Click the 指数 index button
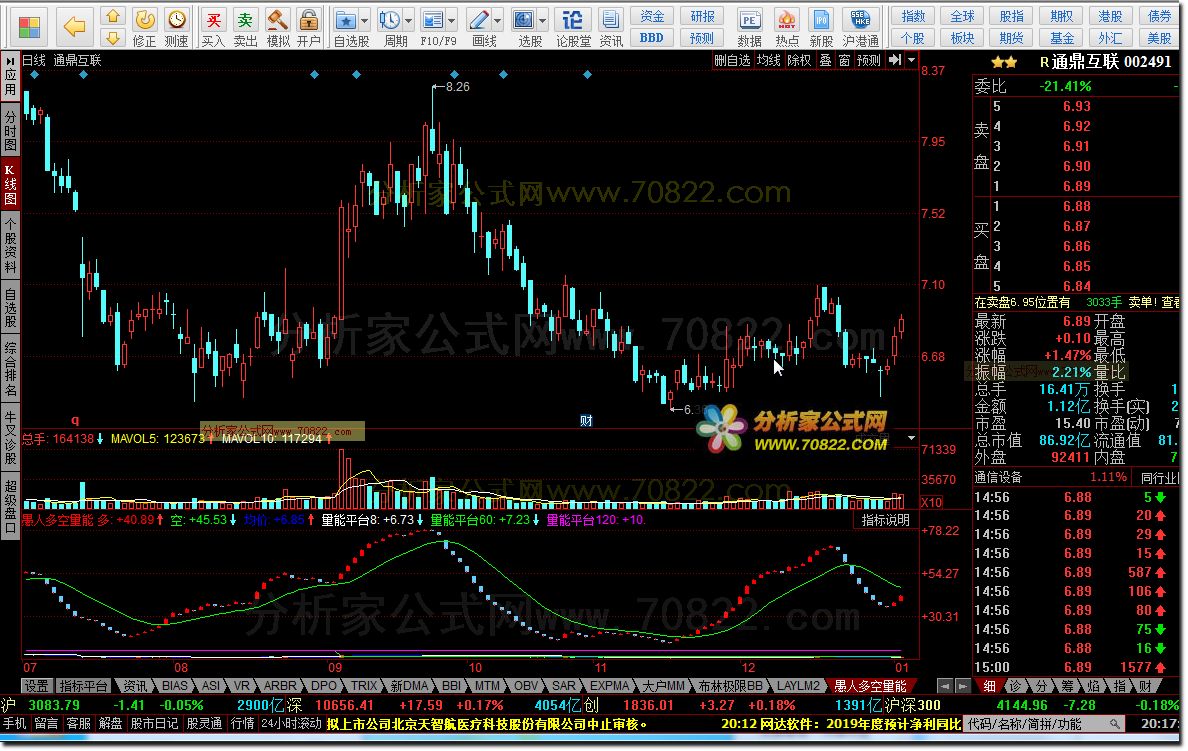 tap(913, 16)
